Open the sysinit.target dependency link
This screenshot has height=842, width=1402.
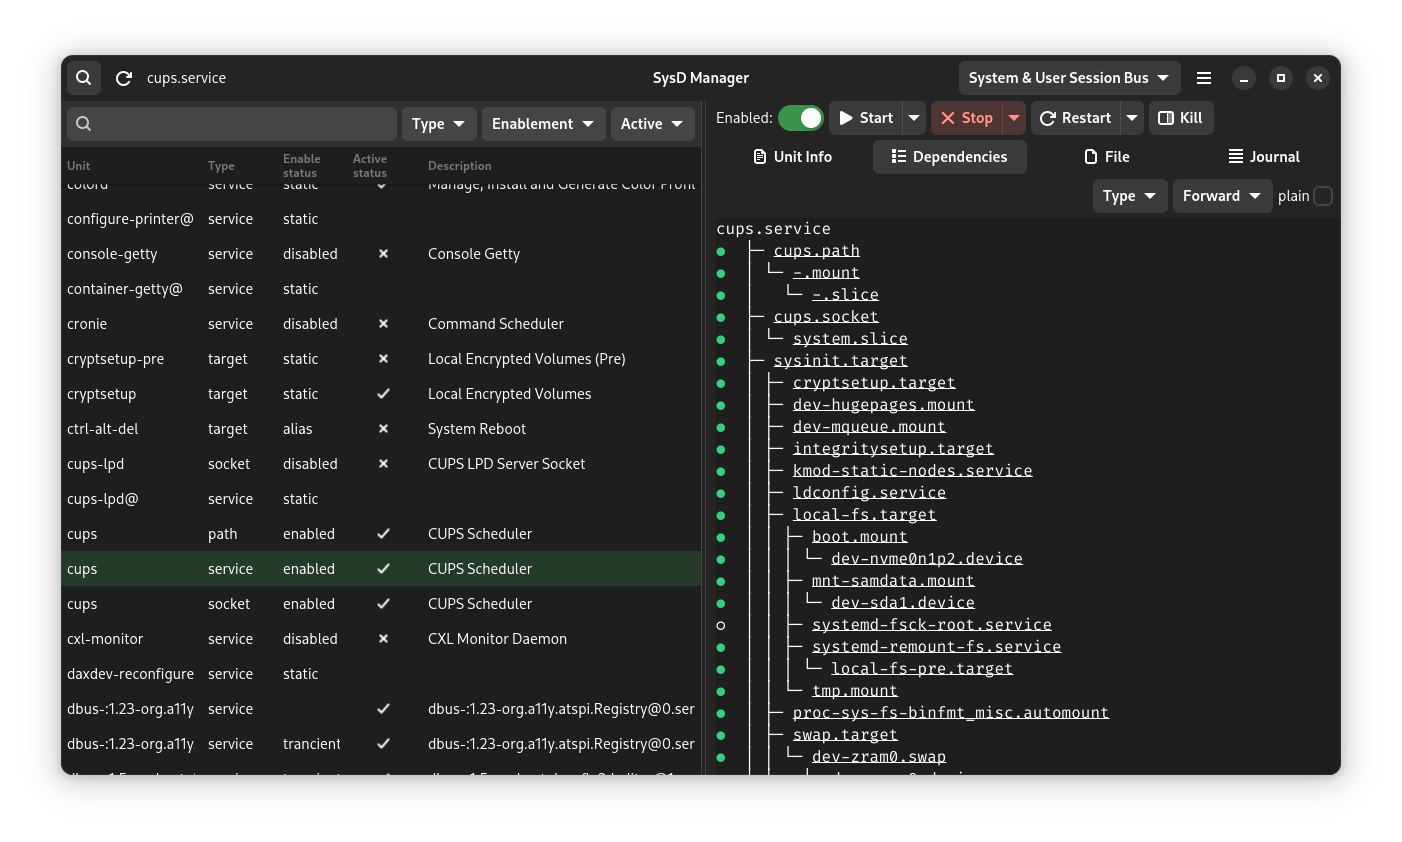pyautogui.click(x=841, y=361)
